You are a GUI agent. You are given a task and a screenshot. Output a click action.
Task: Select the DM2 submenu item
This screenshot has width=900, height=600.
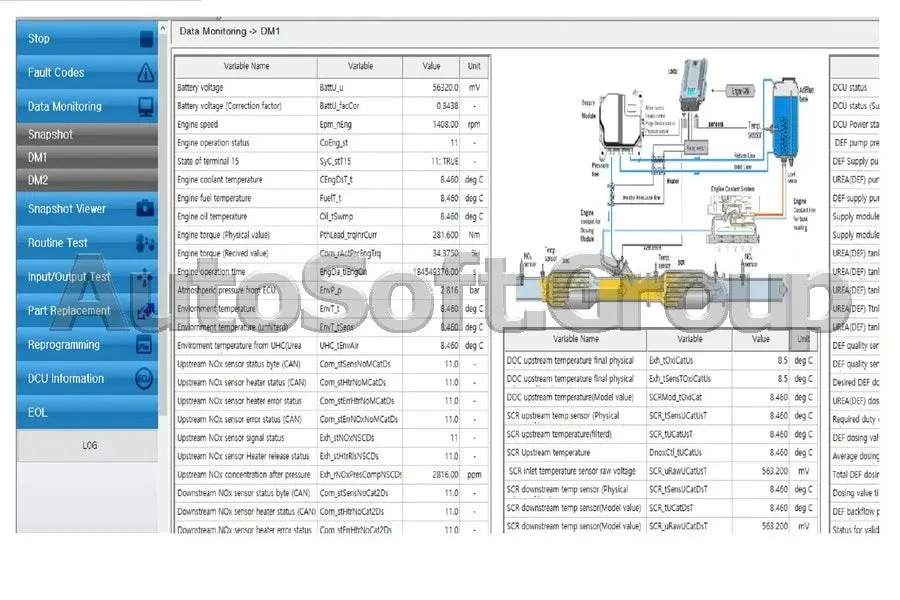coord(87,180)
